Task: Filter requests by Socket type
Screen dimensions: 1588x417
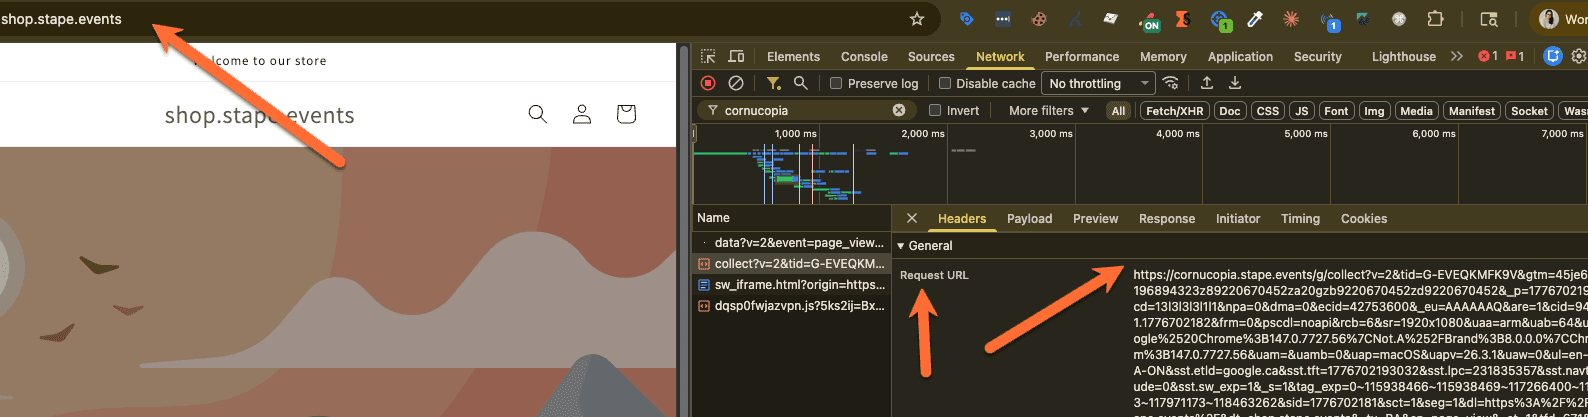Action: point(1529,111)
